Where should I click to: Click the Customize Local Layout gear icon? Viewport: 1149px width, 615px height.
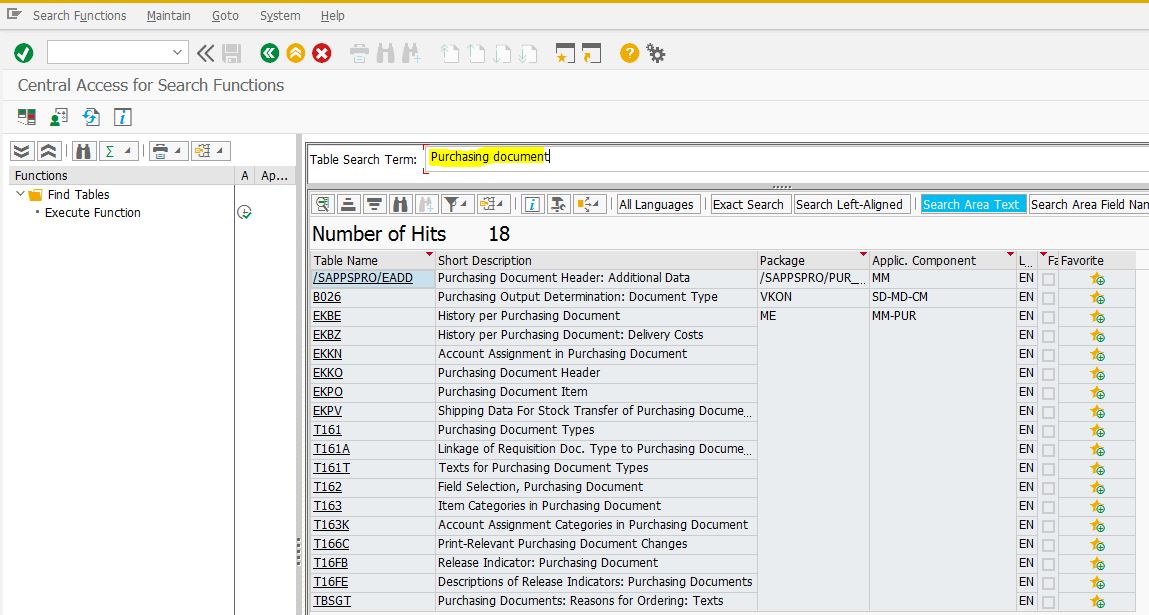[656, 53]
